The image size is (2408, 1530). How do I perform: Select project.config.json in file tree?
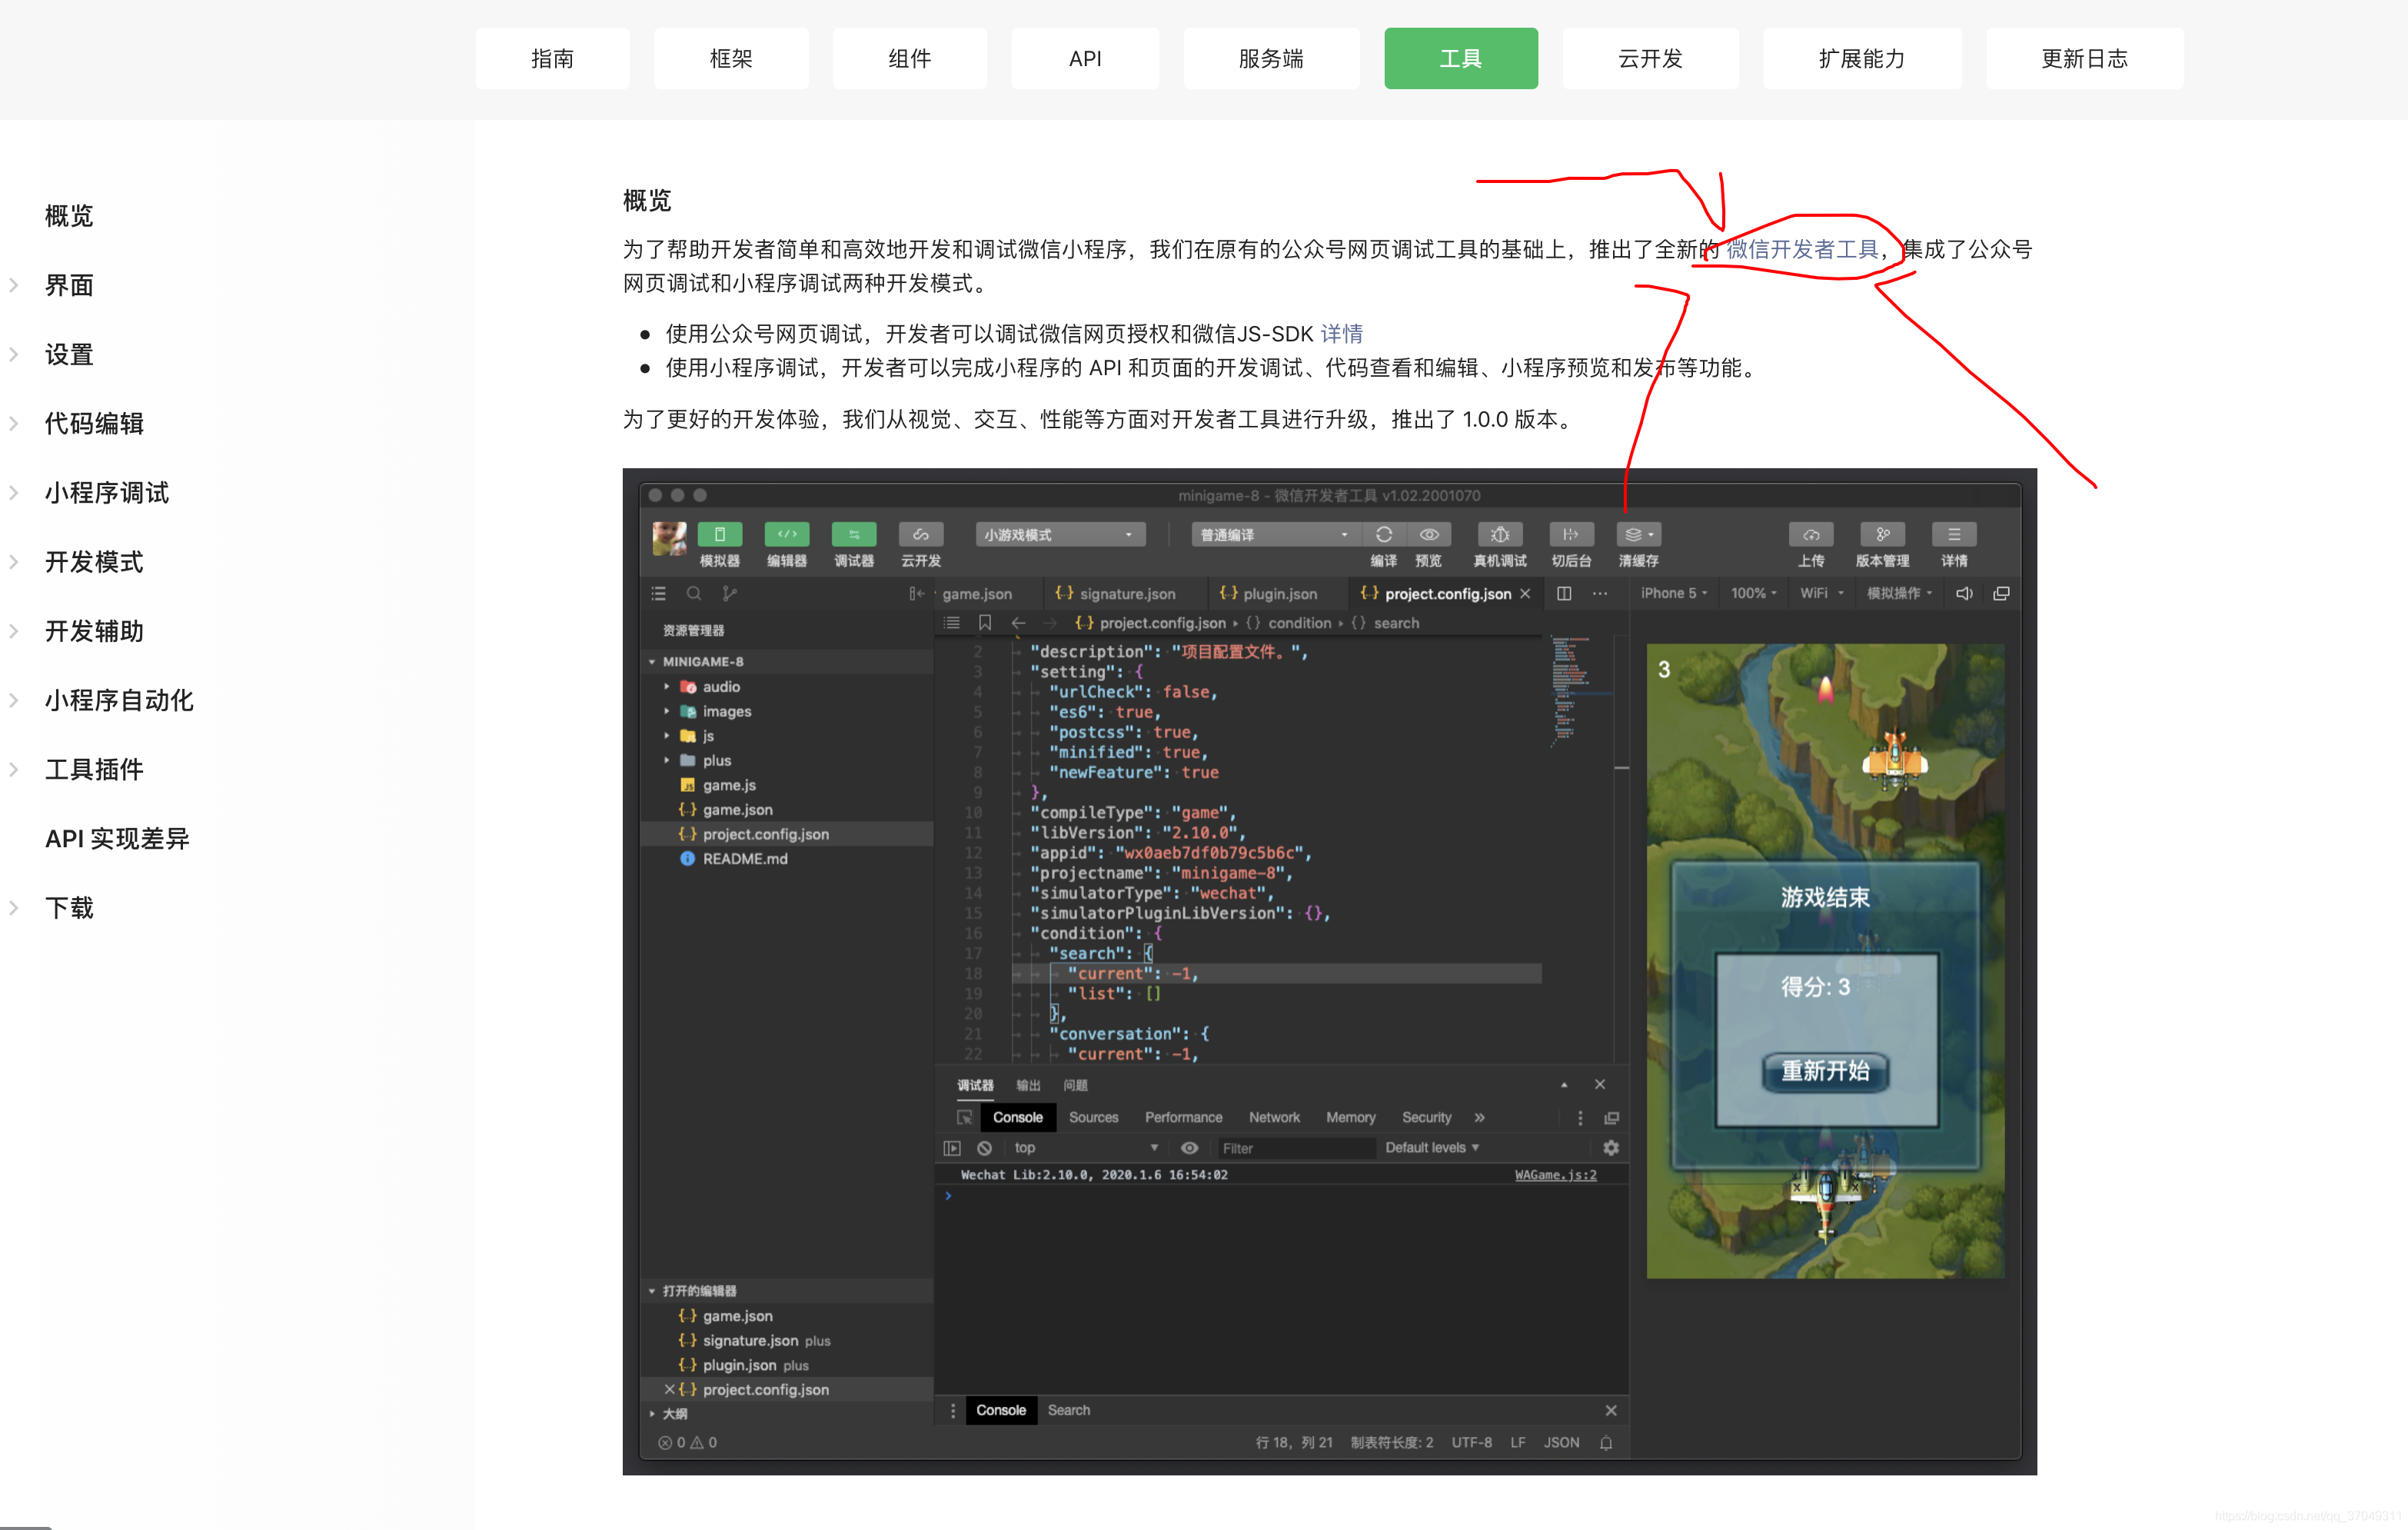coord(765,834)
